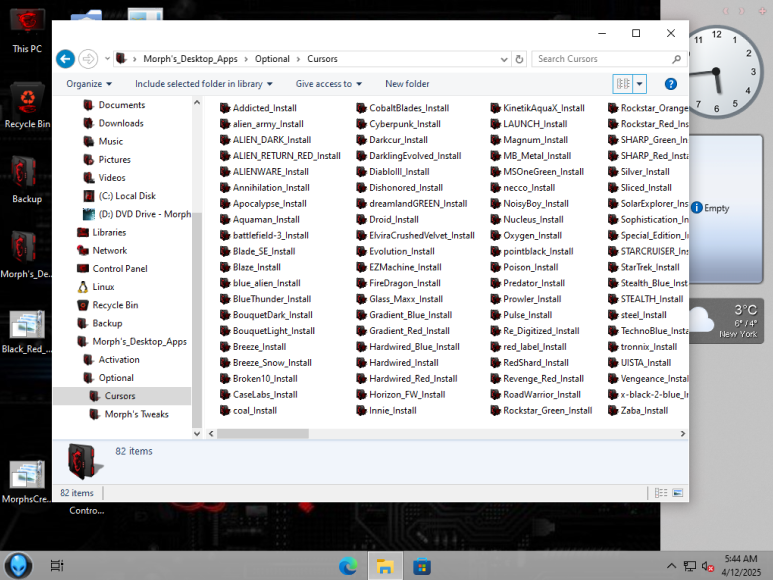
Task: Select Network in the navigation pane
Action: 109,251
